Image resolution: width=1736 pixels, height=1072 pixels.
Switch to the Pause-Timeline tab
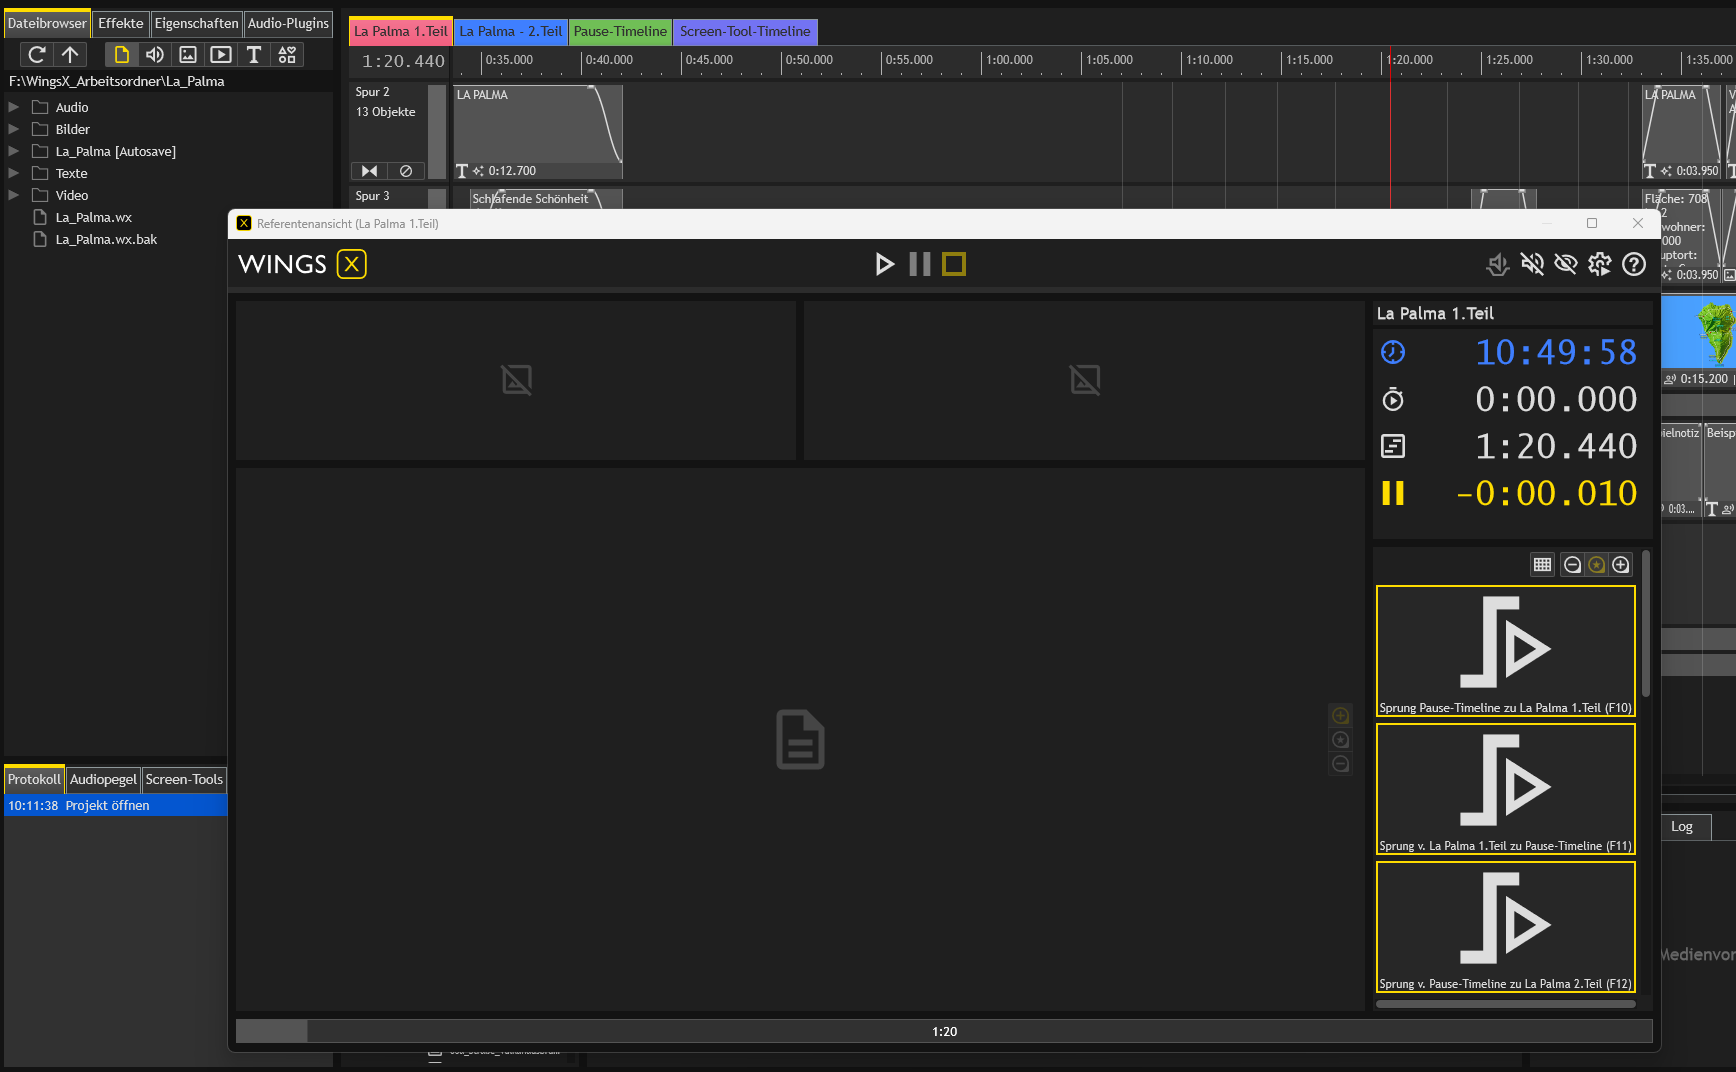coord(619,31)
